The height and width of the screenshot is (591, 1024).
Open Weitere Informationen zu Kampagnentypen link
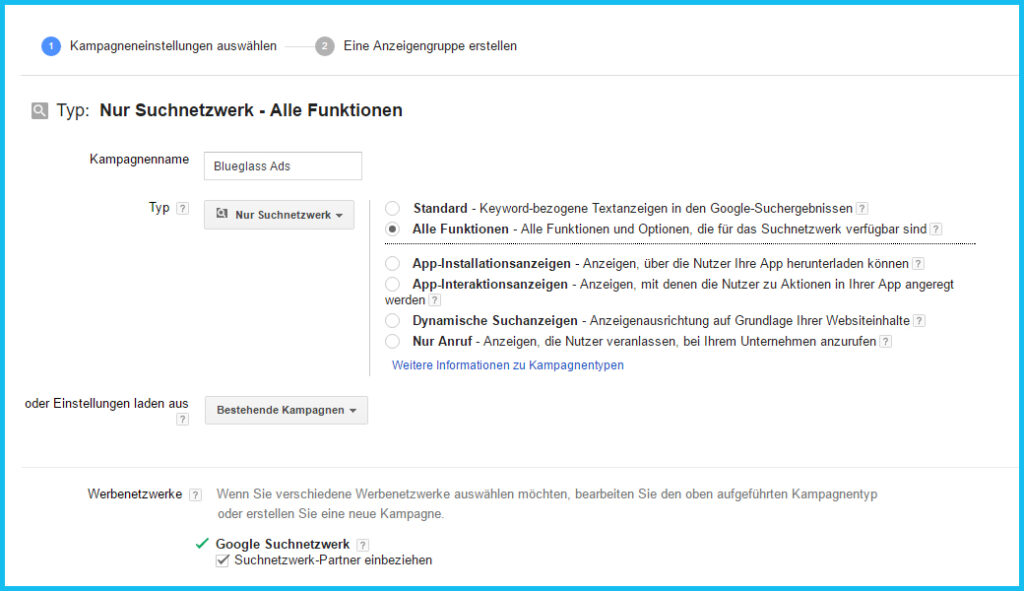click(507, 366)
